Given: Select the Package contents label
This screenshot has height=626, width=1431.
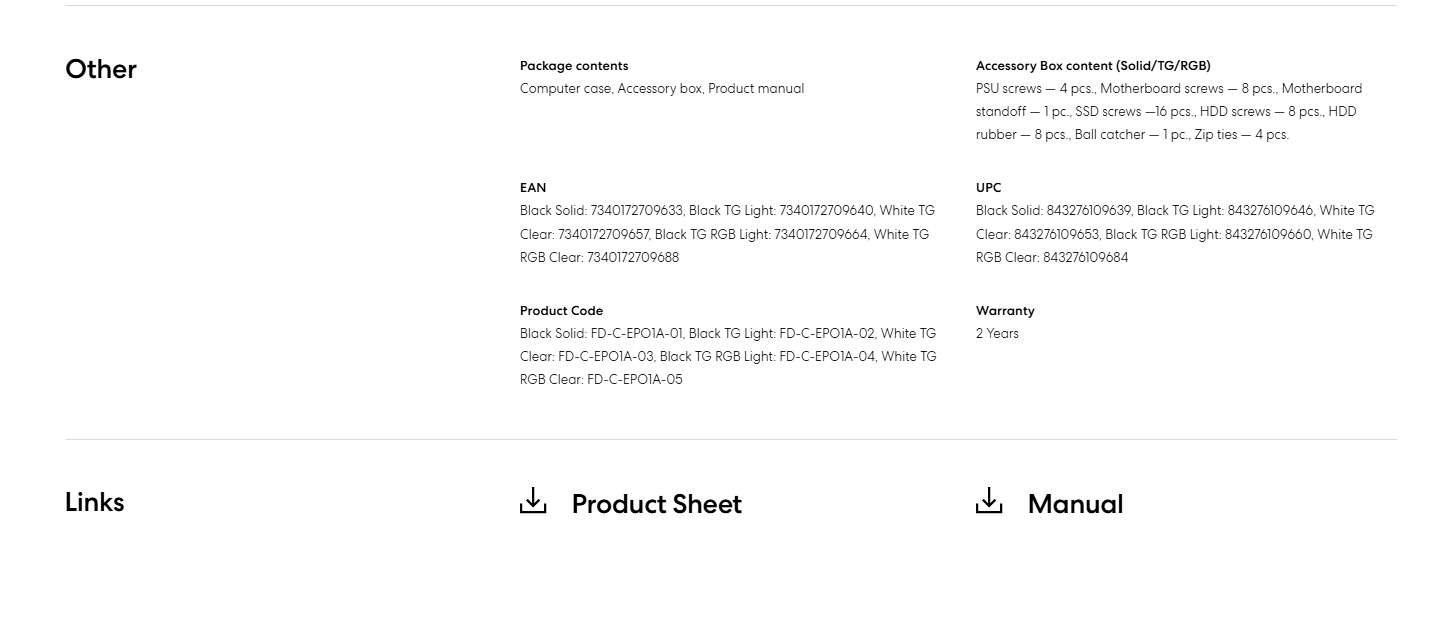Looking at the screenshot, I should (574, 66).
